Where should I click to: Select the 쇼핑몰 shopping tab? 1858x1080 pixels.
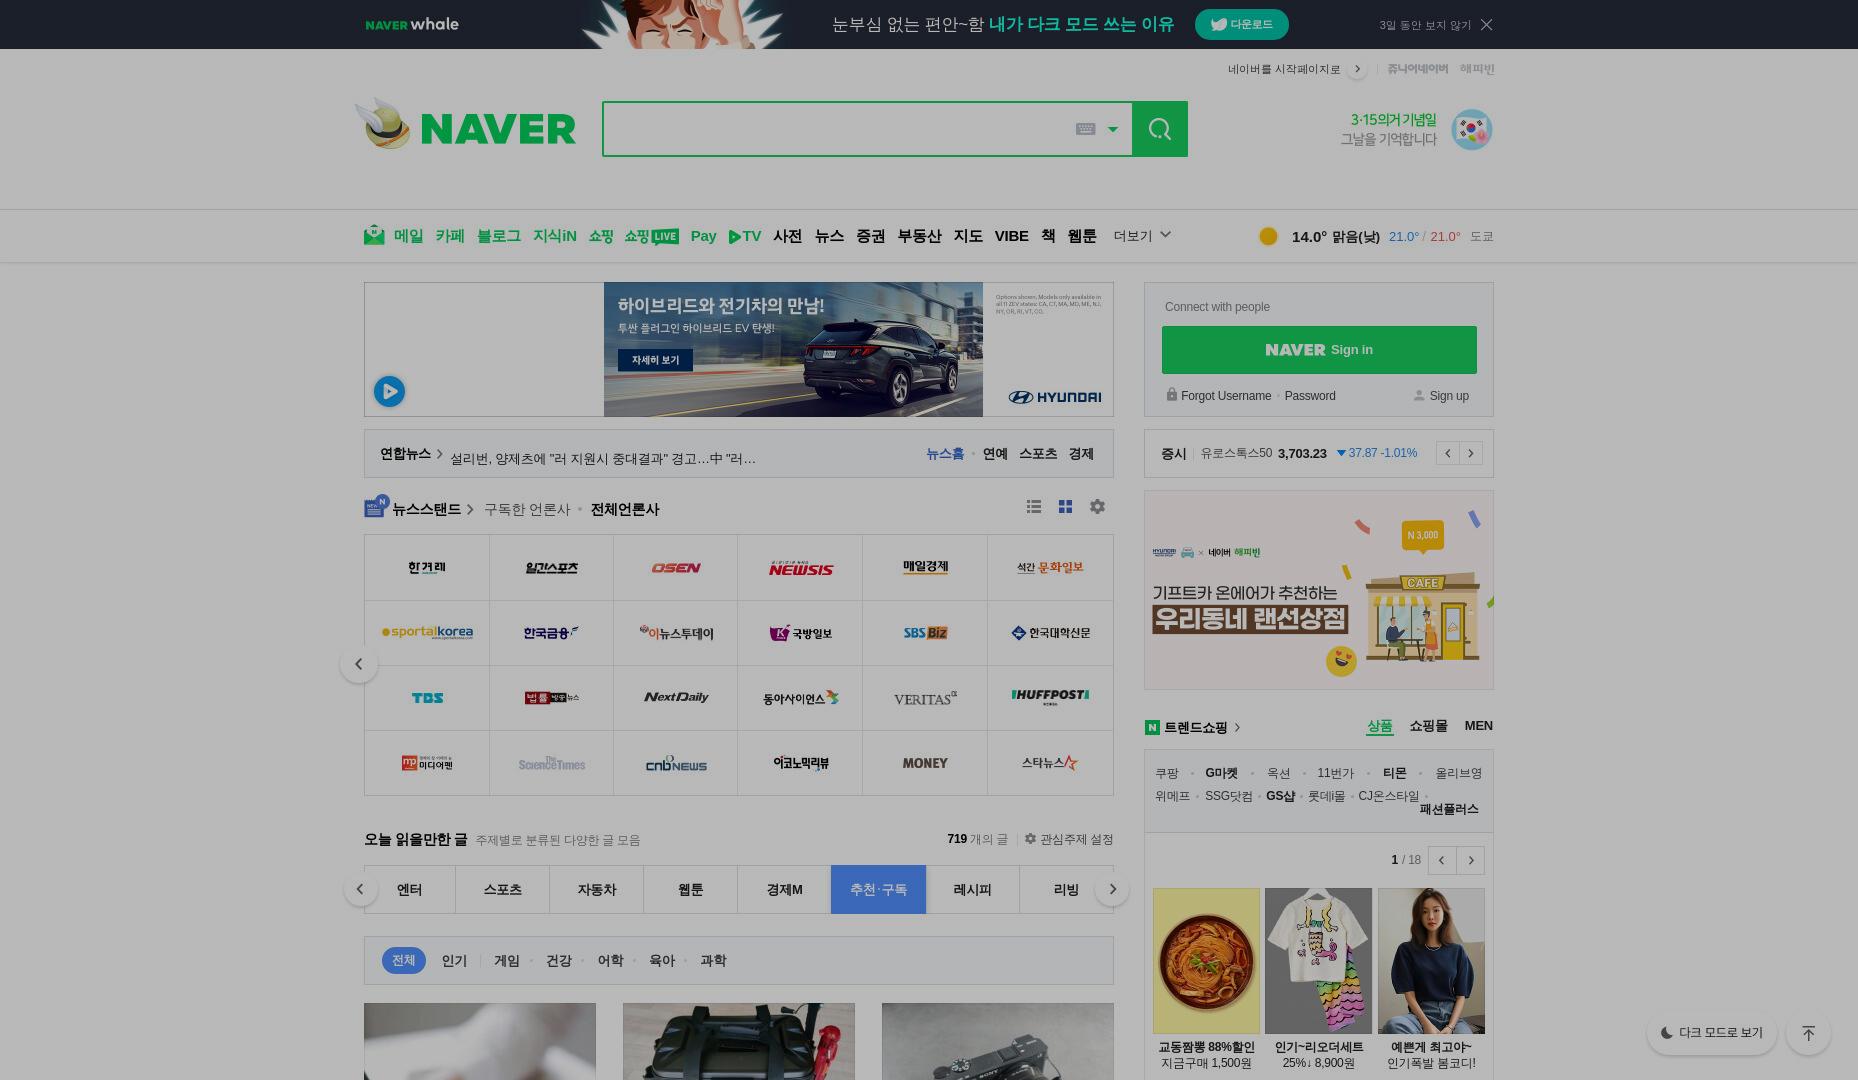coord(1428,726)
